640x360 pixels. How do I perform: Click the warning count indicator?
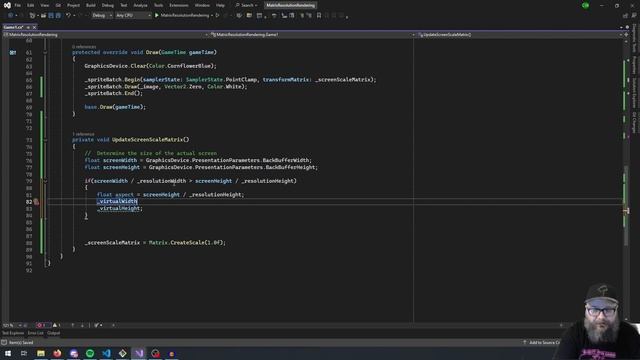click(x=57, y=325)
